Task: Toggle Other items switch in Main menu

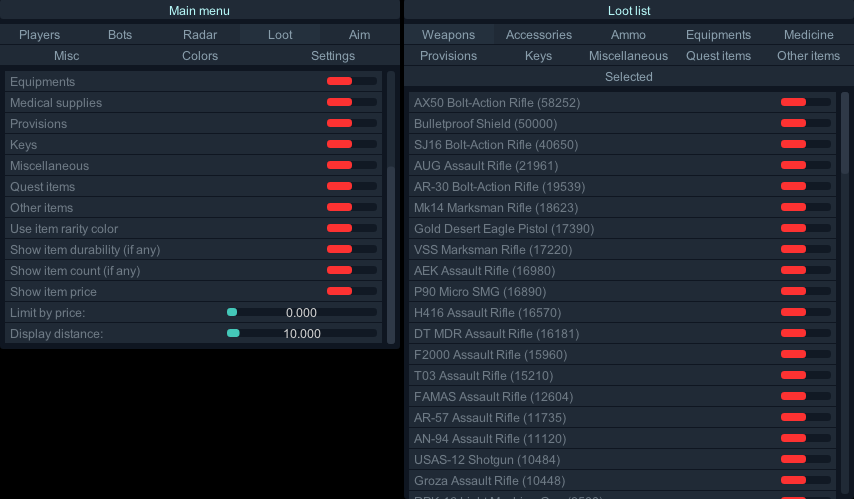Action: click(352, 207)
